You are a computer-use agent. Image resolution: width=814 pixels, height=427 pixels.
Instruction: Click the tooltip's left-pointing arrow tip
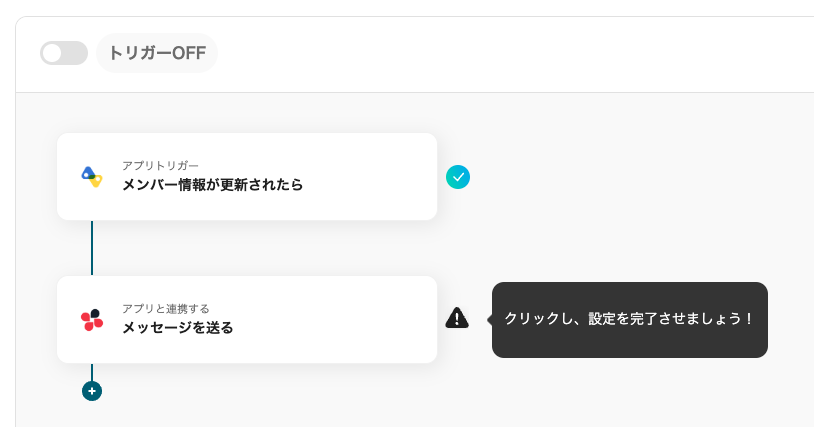pyautogui.click(x=489, y=320)
